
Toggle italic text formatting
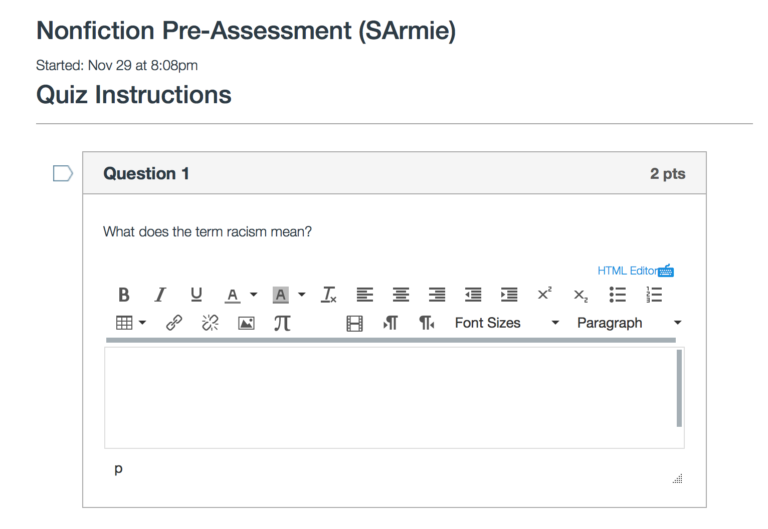tap(159, 295)
